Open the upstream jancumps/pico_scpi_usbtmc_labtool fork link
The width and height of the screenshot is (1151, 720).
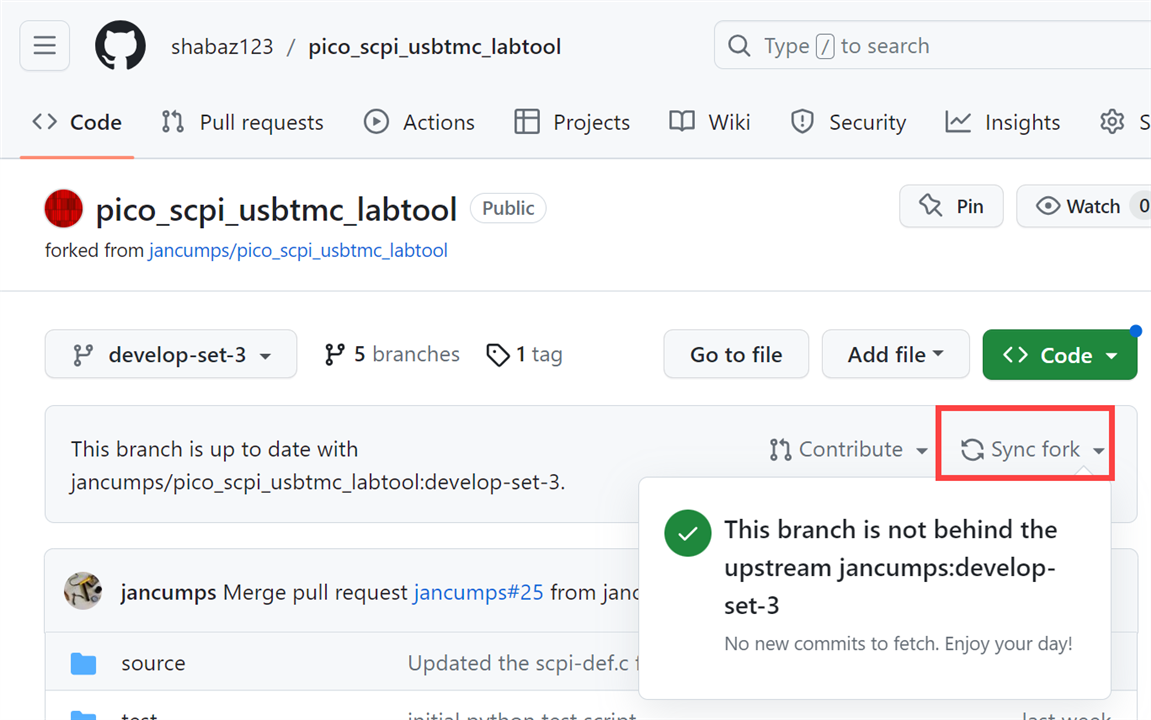(298, 250)
